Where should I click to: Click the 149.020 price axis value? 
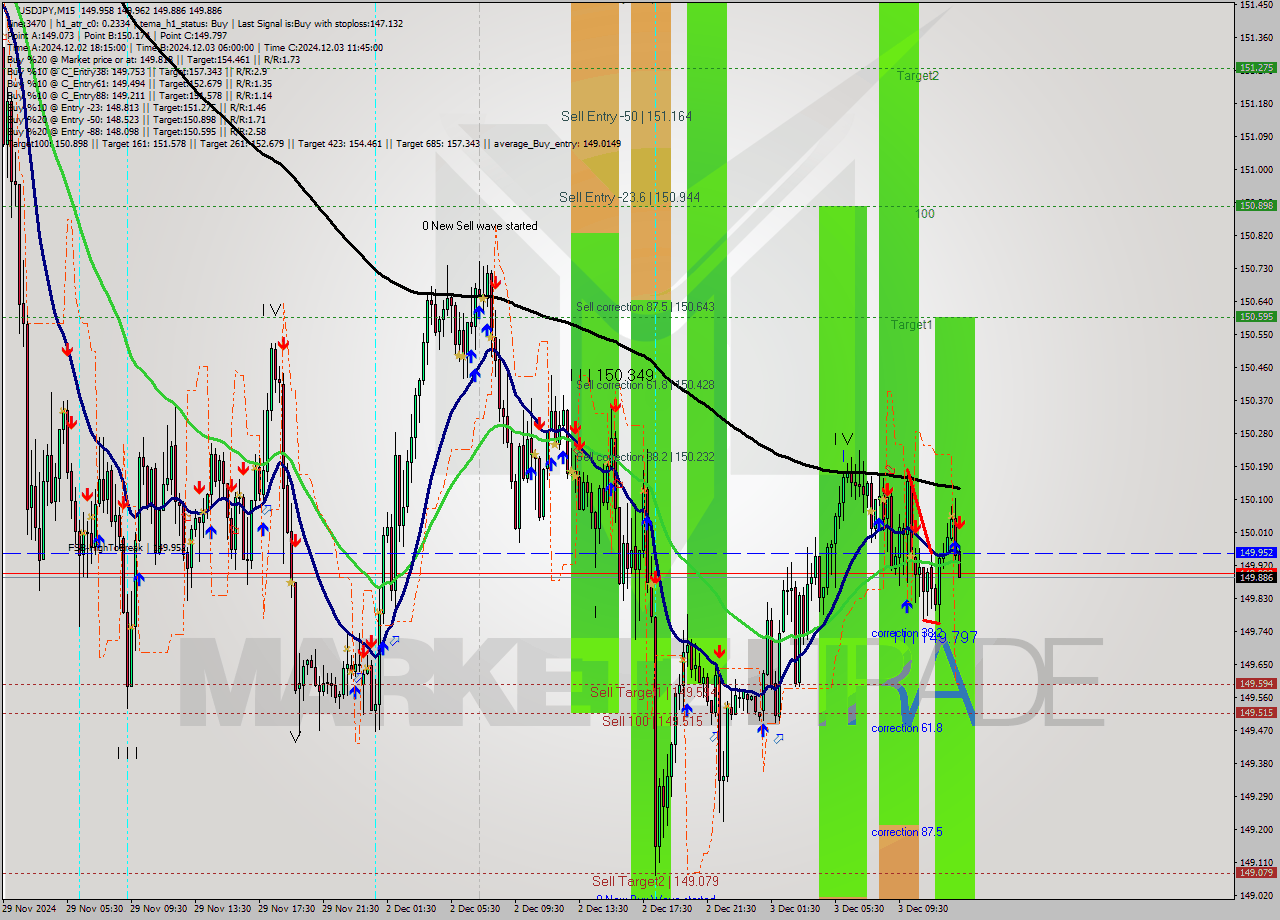tap(1256, 895)
